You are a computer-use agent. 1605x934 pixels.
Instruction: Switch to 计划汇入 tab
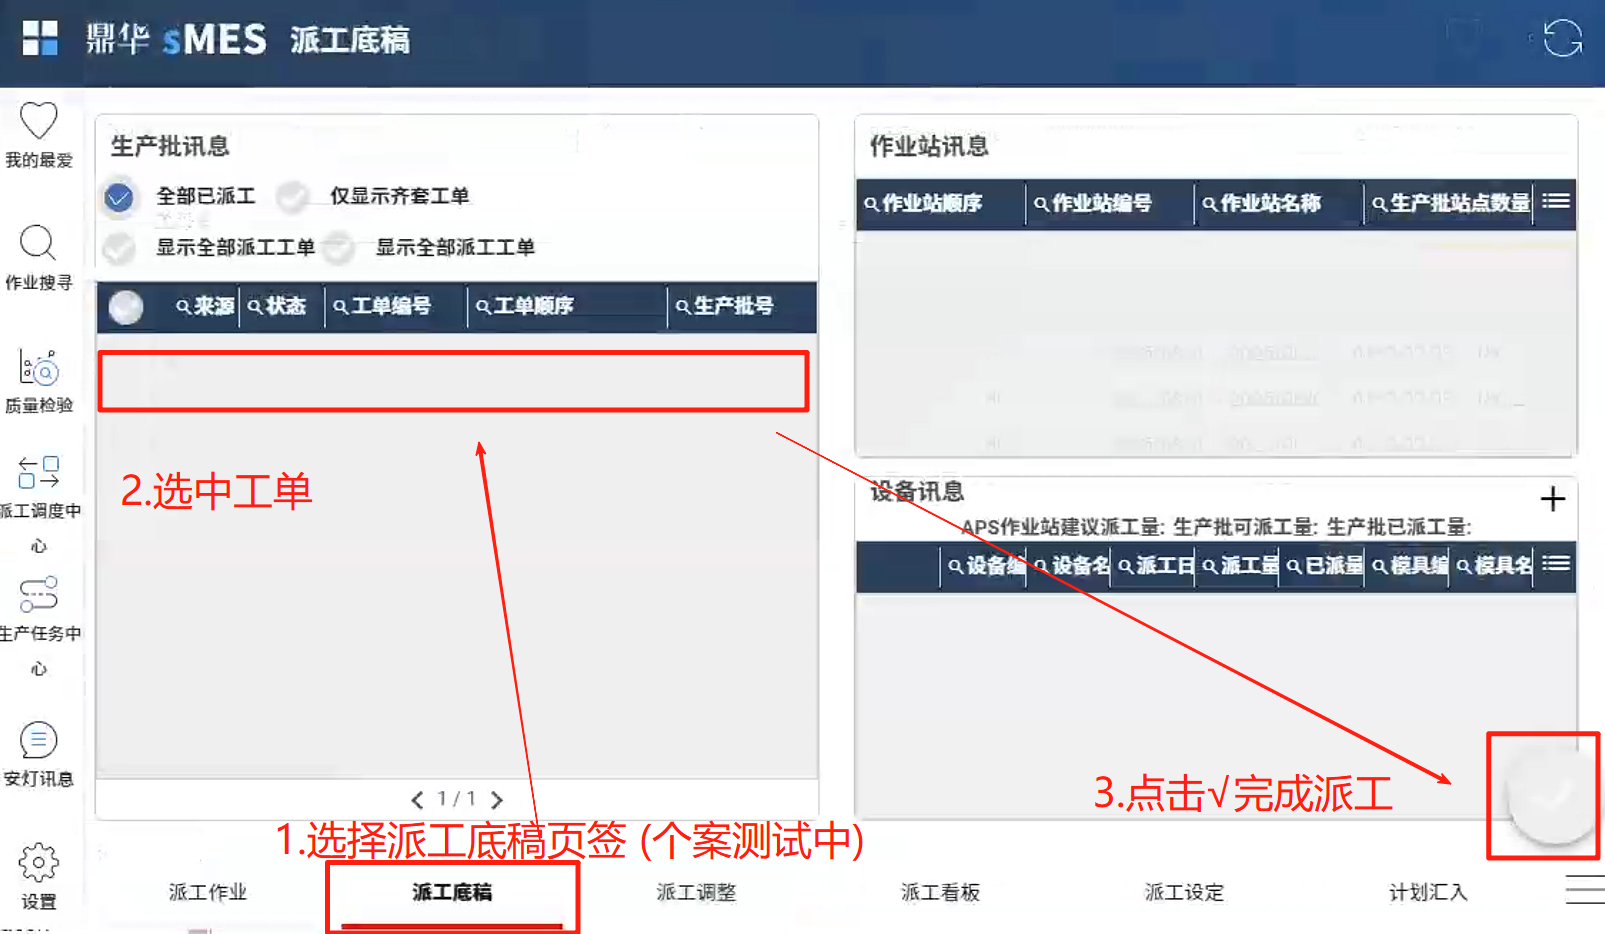tap(1428, 892)
